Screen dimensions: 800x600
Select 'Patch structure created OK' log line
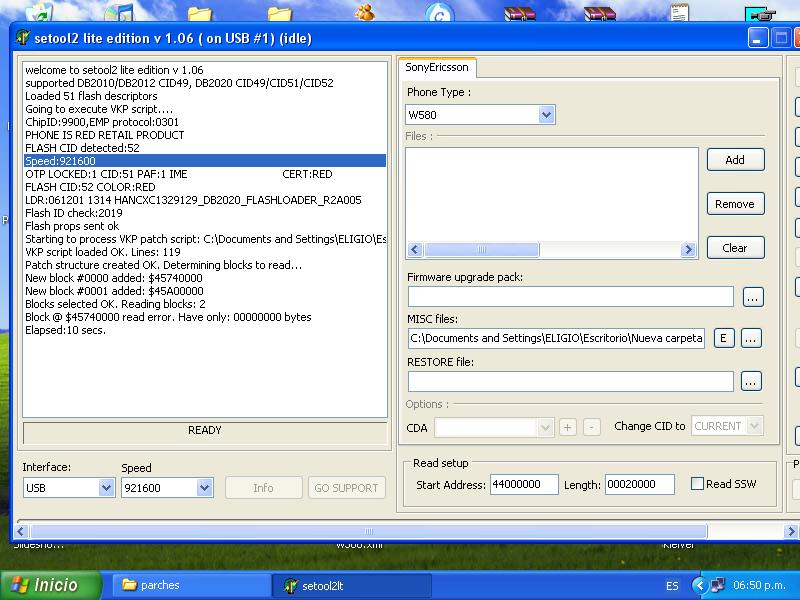click(x=163, y=265)
